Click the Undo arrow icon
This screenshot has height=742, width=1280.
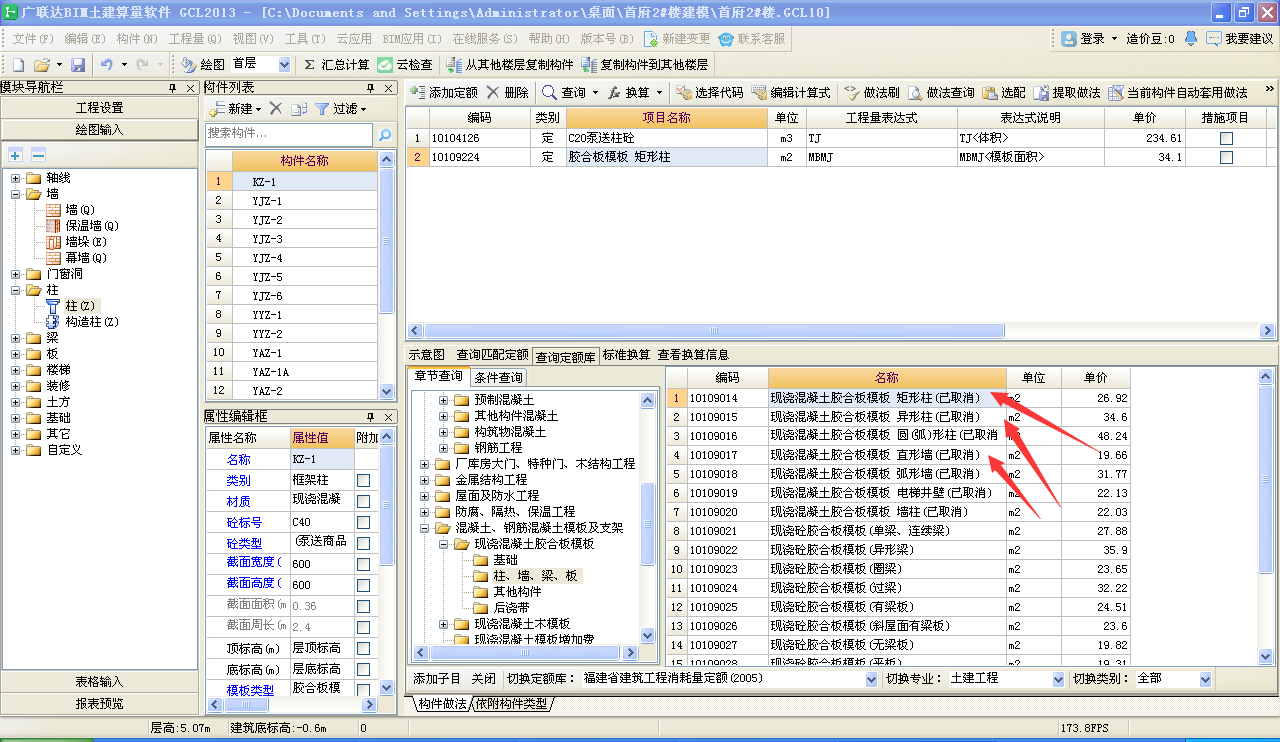tap(106, 64)
